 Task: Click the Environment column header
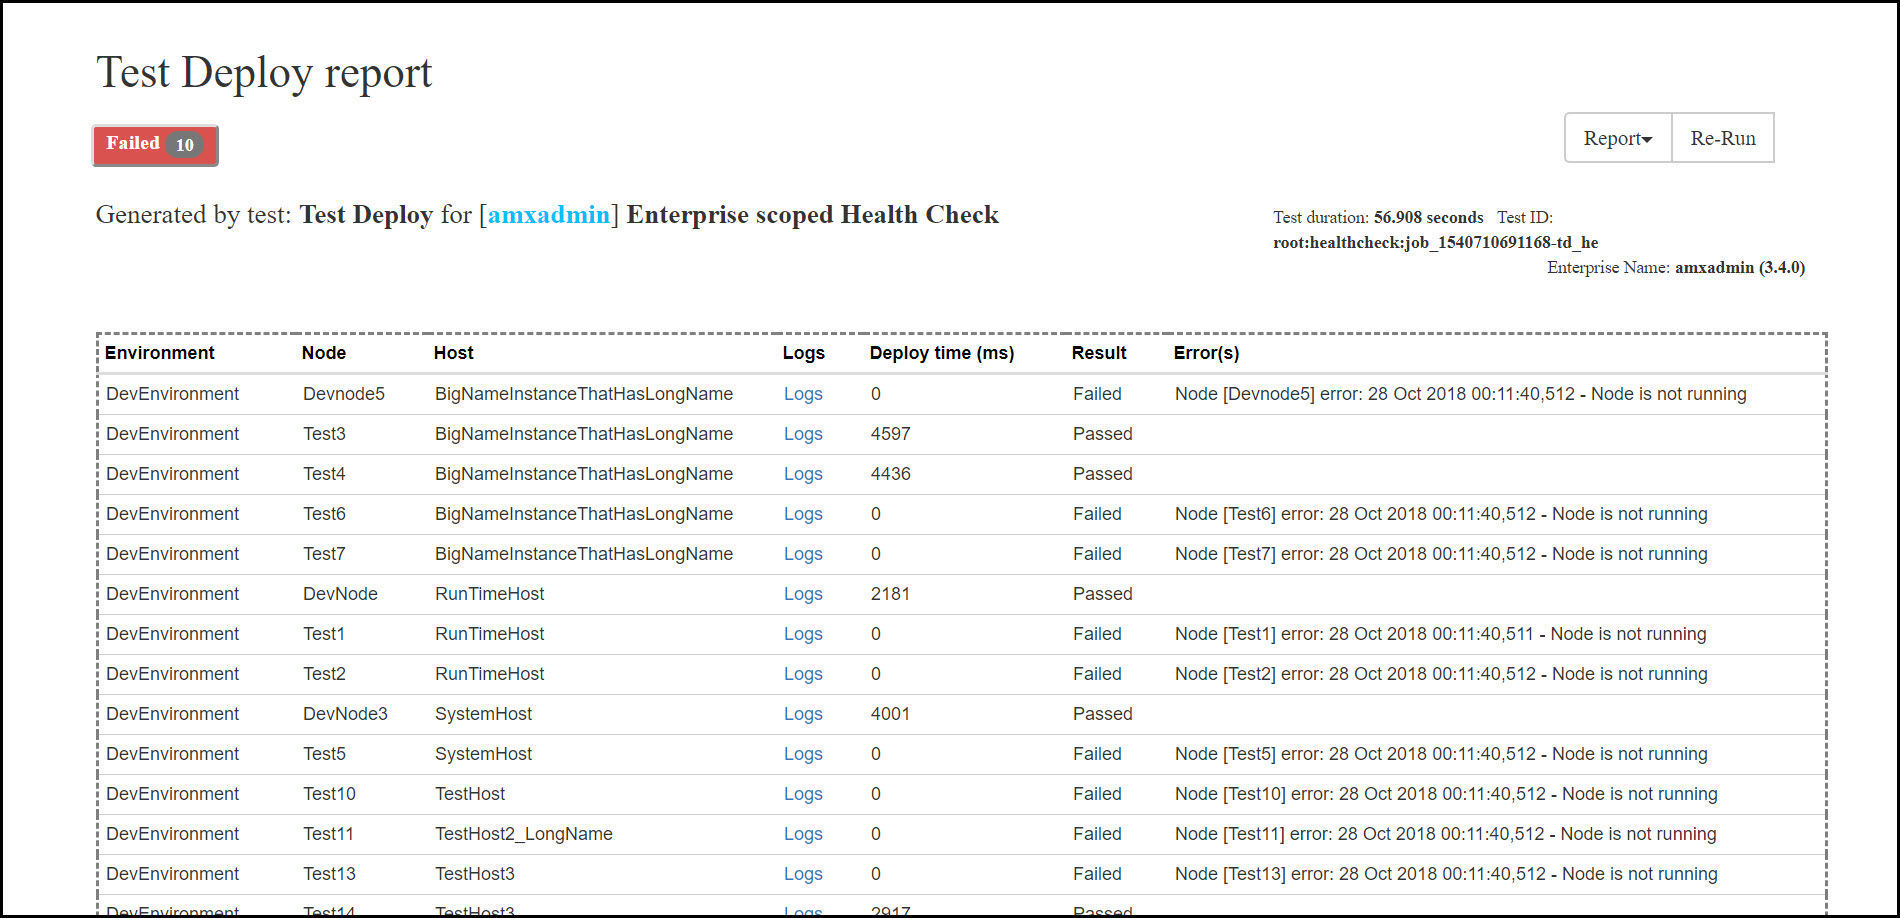pyautogui.click(x=160, y=353)
